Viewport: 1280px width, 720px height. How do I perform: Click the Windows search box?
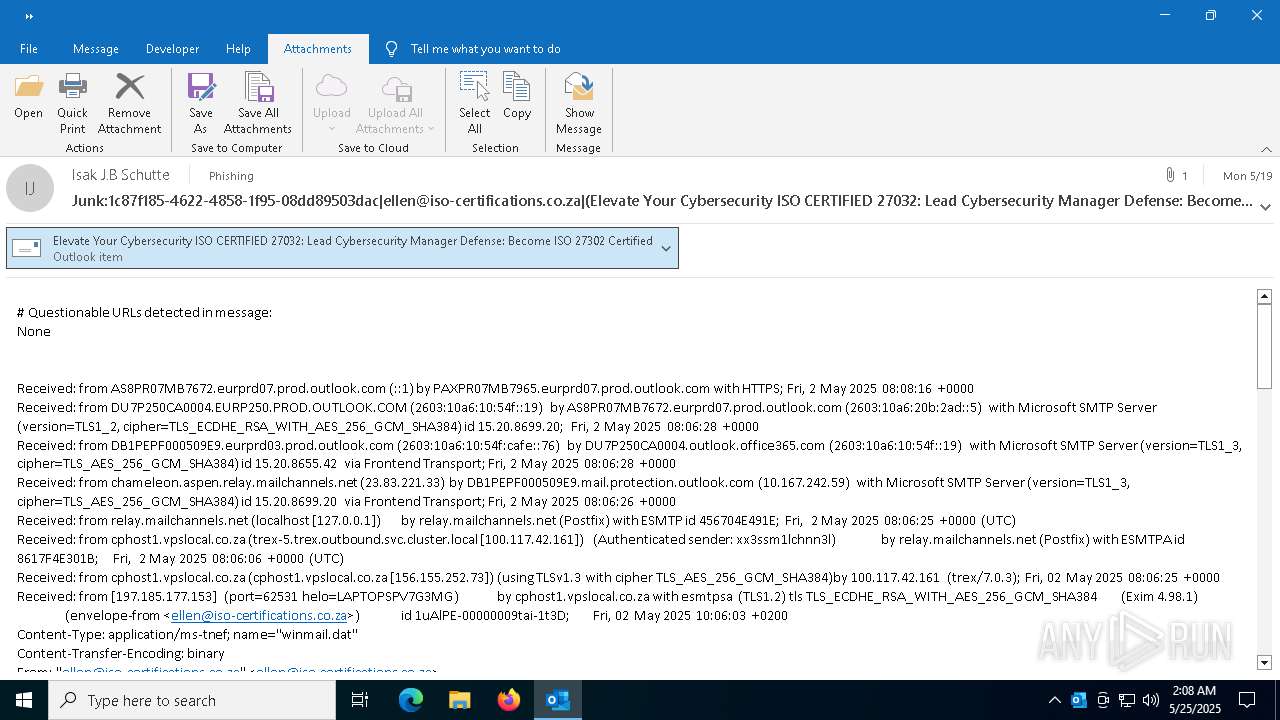[192, 700]
